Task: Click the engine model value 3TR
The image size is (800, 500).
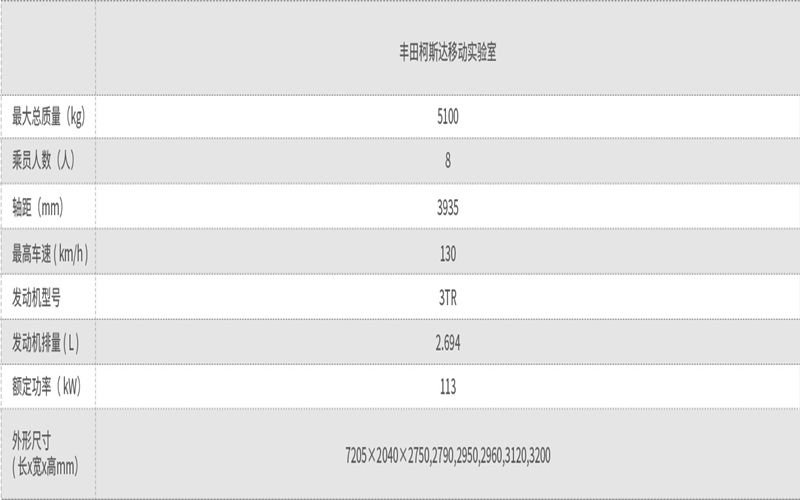Action: (x=447, y=297)
